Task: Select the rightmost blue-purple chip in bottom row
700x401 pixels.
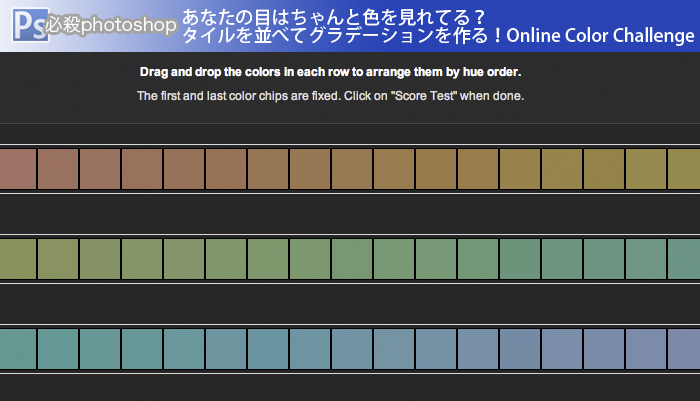Action: (x=684, y=349)
